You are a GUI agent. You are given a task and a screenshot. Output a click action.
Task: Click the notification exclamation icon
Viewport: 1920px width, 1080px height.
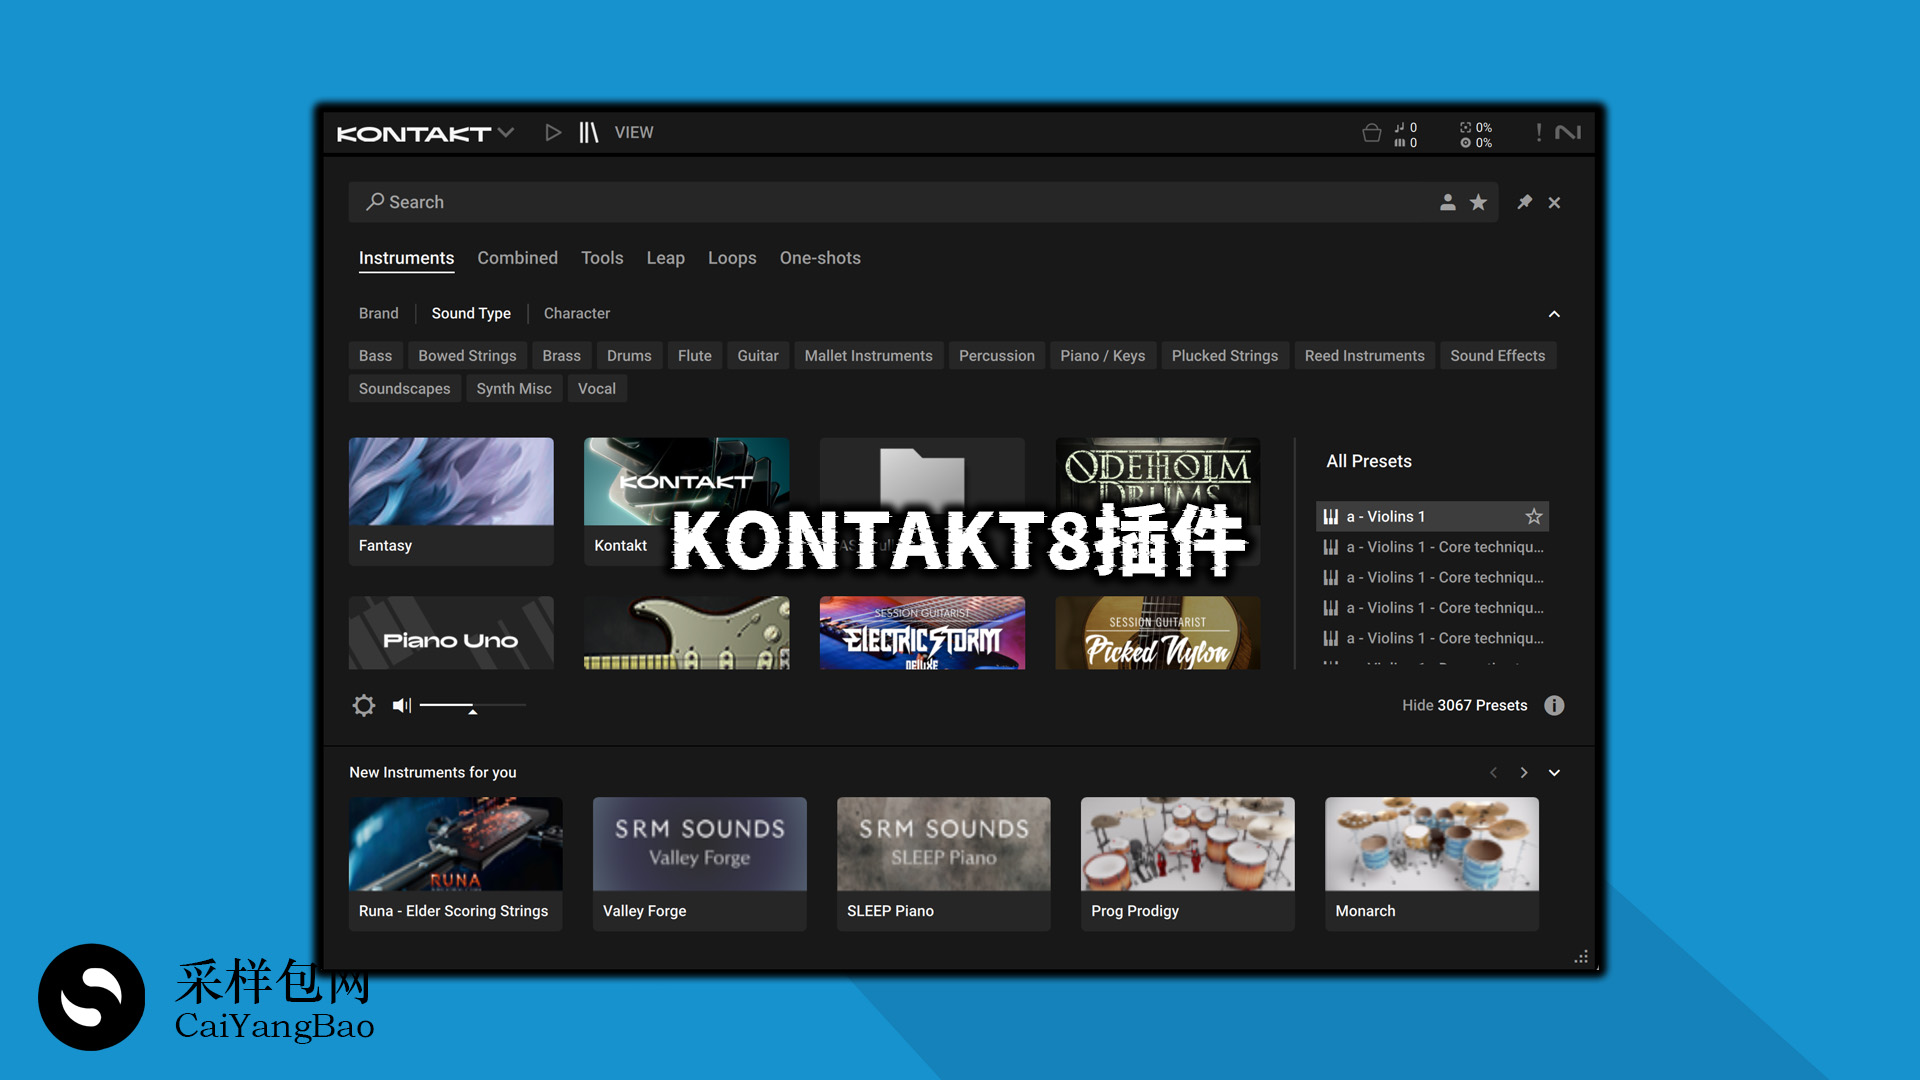tap(1540, 132)
